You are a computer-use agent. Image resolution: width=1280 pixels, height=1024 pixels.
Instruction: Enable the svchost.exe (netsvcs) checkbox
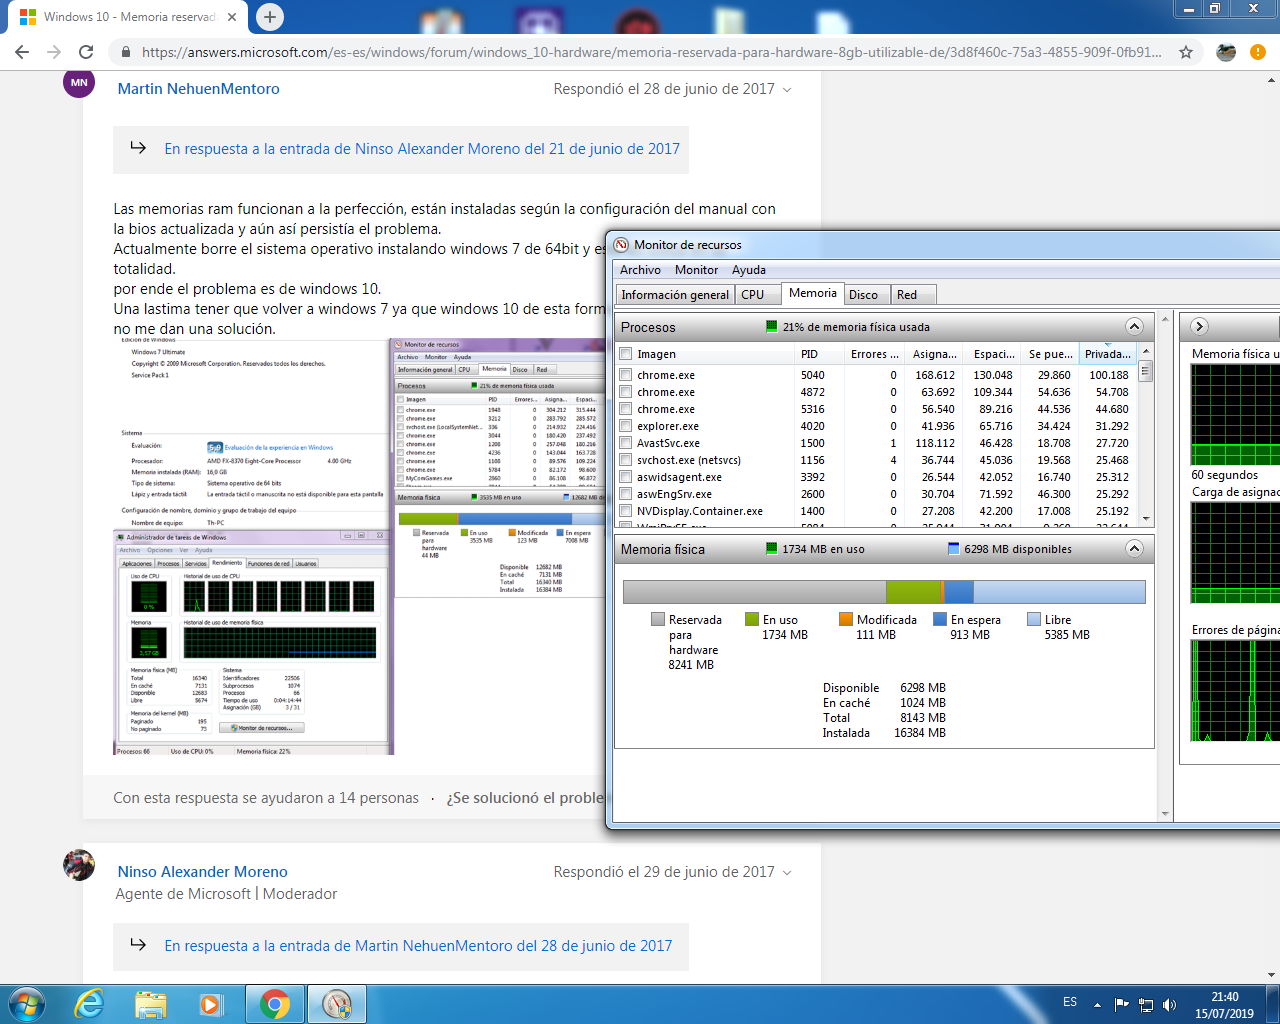point(626,460)
